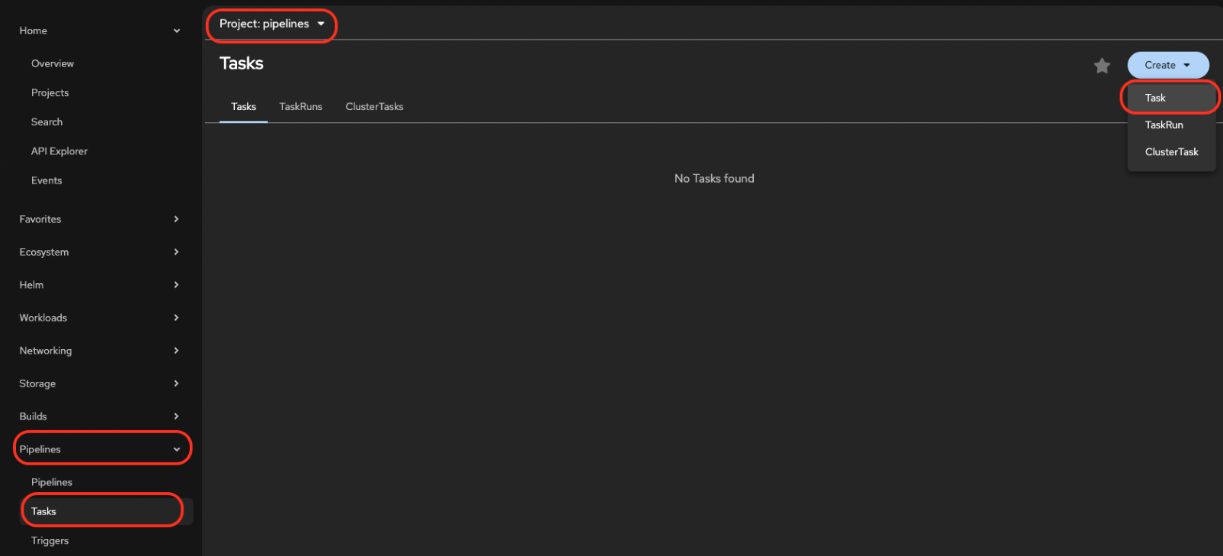Select Task from the Create menu

click(1156, 98)
